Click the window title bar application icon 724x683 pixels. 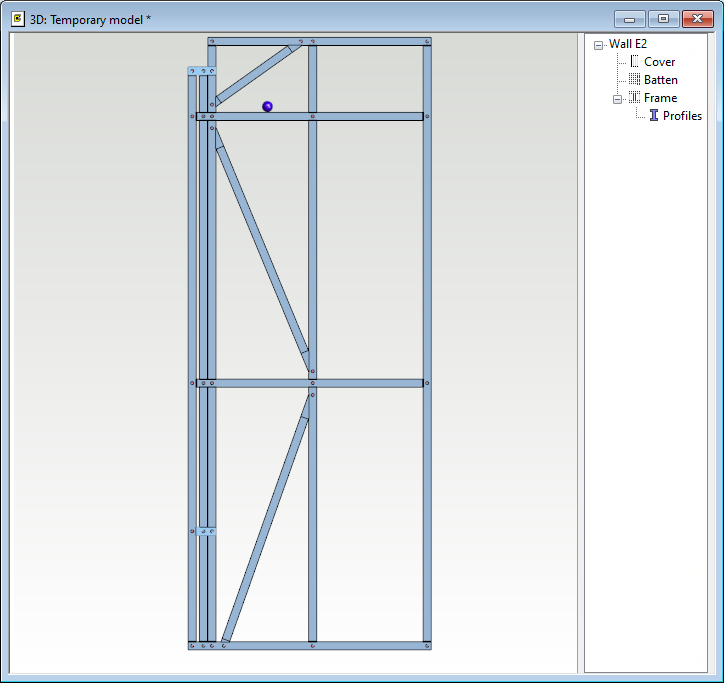pyautogui.click(x=17, y=18)
